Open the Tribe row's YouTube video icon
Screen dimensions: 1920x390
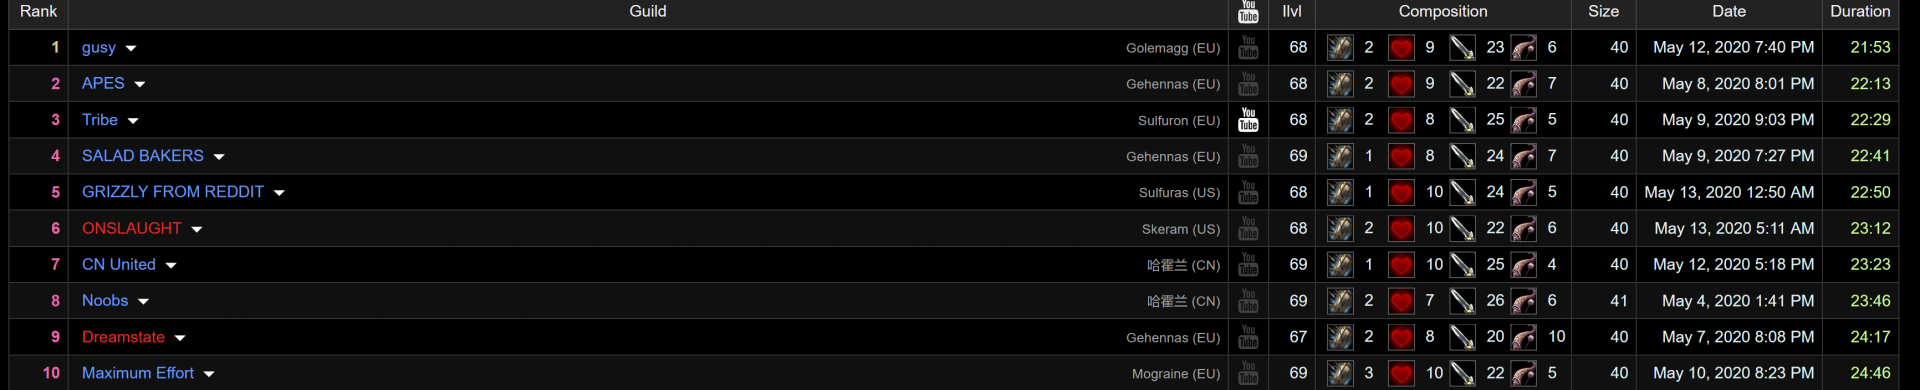1248,120
